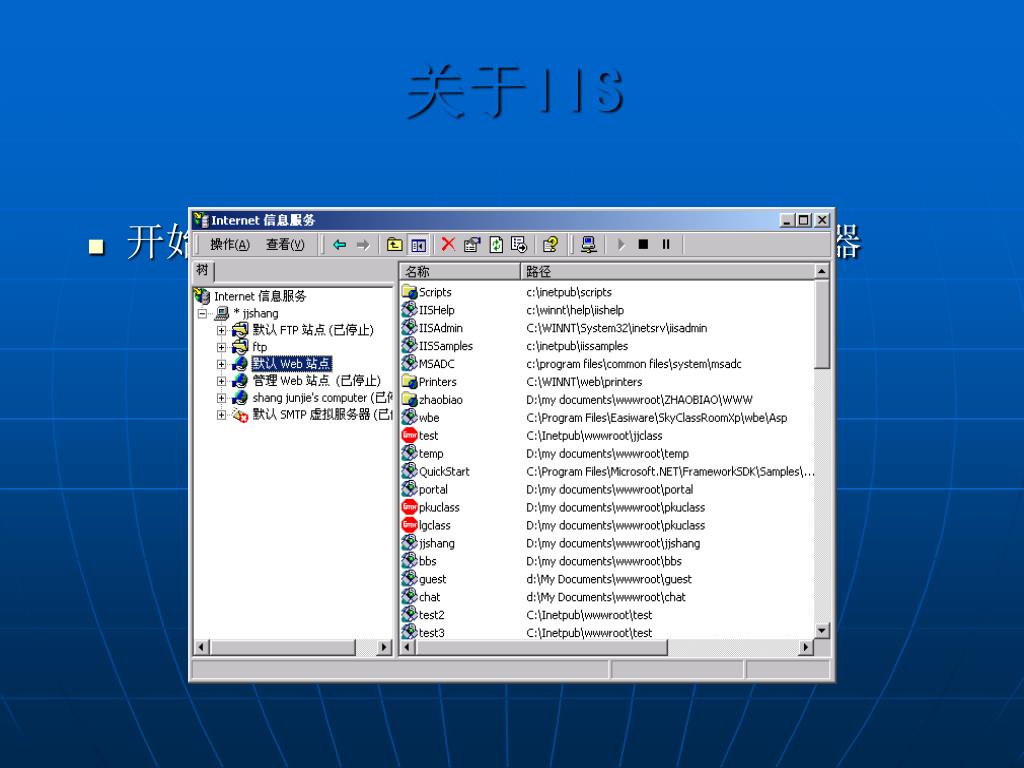This screenshot has width=1024, height=768.
Task: Click the error icon beside pkuclass
Action: pyautogui.click(x=409, y=507)
